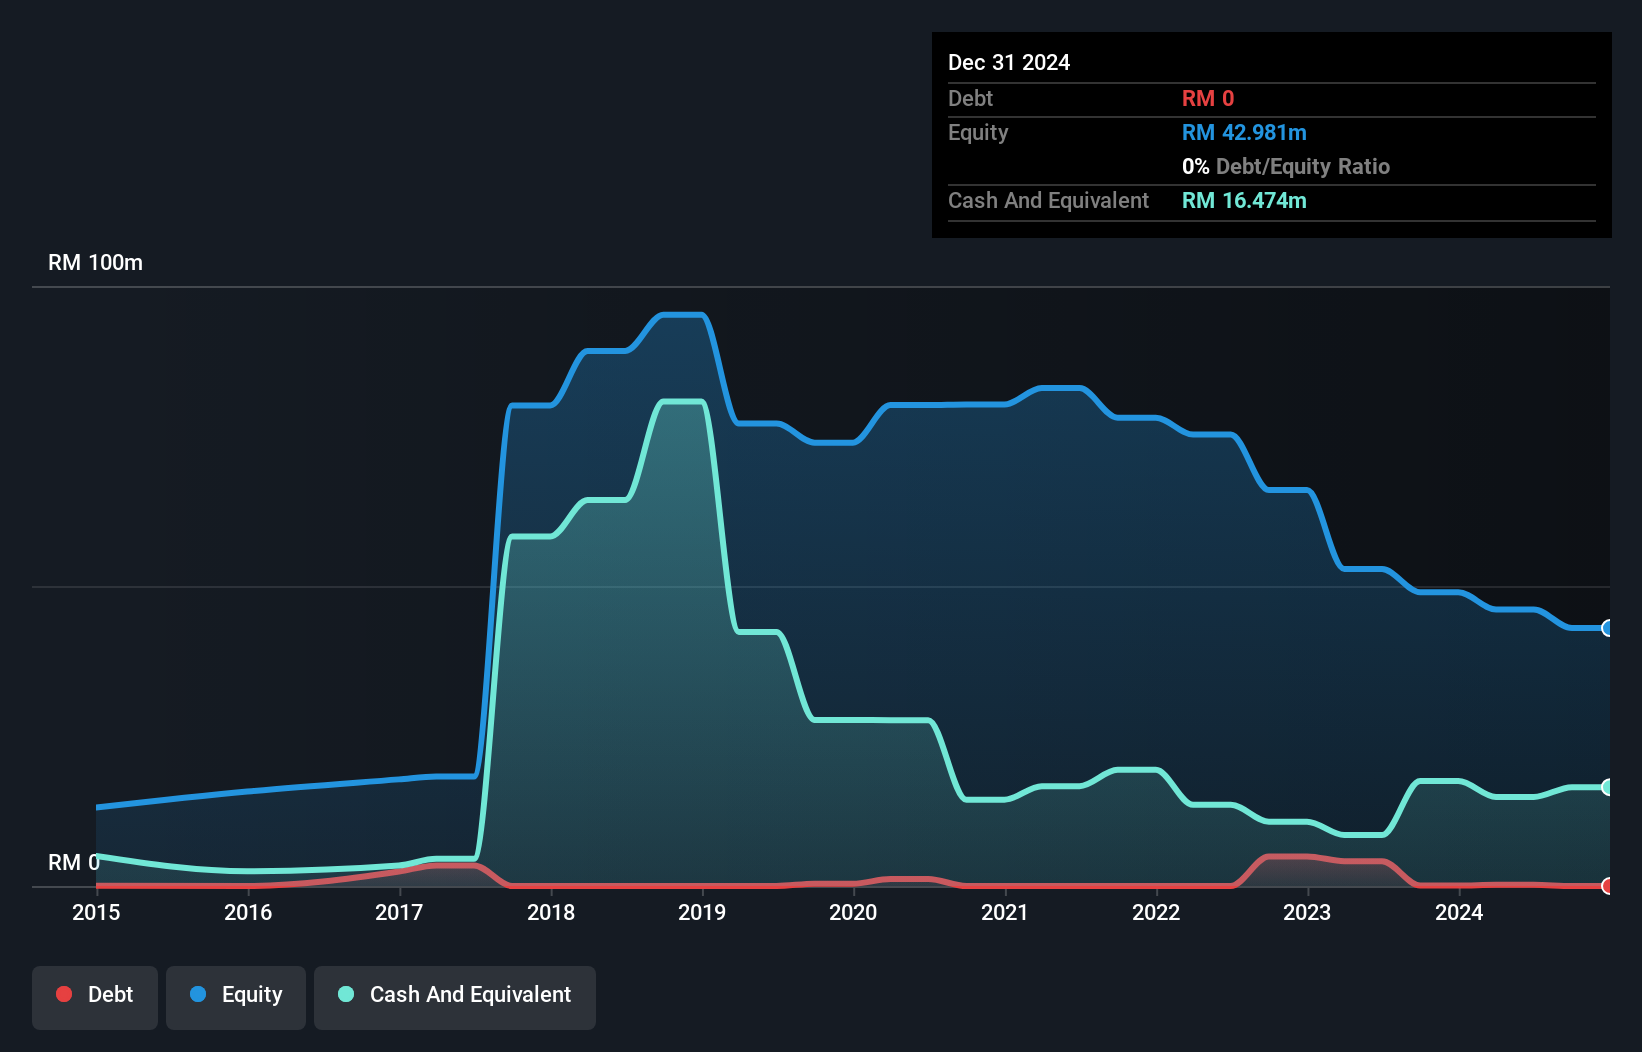
Task: Click the 2022 x-axis label
Action: pos(1156,912)
